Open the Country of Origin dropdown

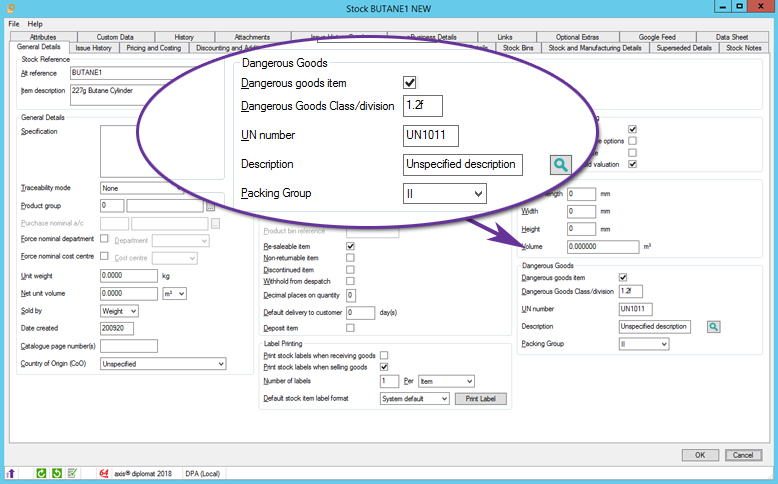[x=163, y=364]
